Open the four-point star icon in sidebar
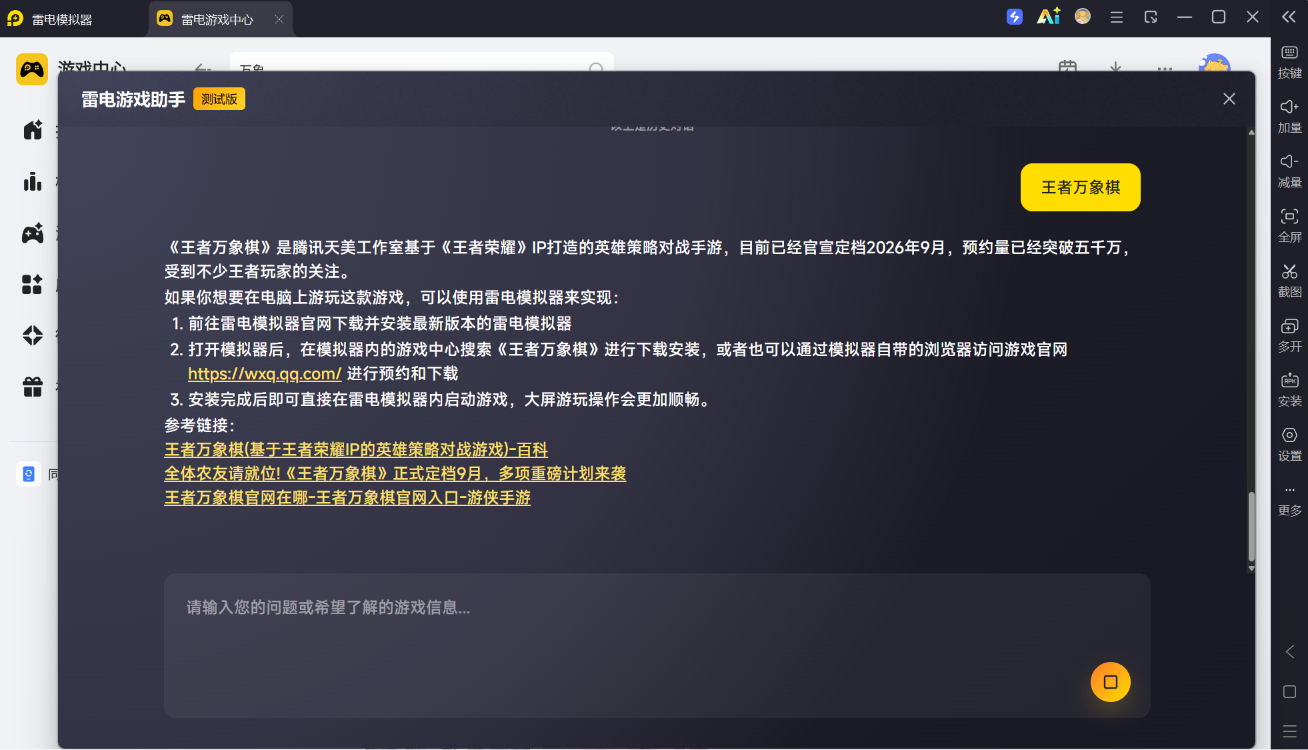Screen dimensions: 1308x750 click(33, 335)
